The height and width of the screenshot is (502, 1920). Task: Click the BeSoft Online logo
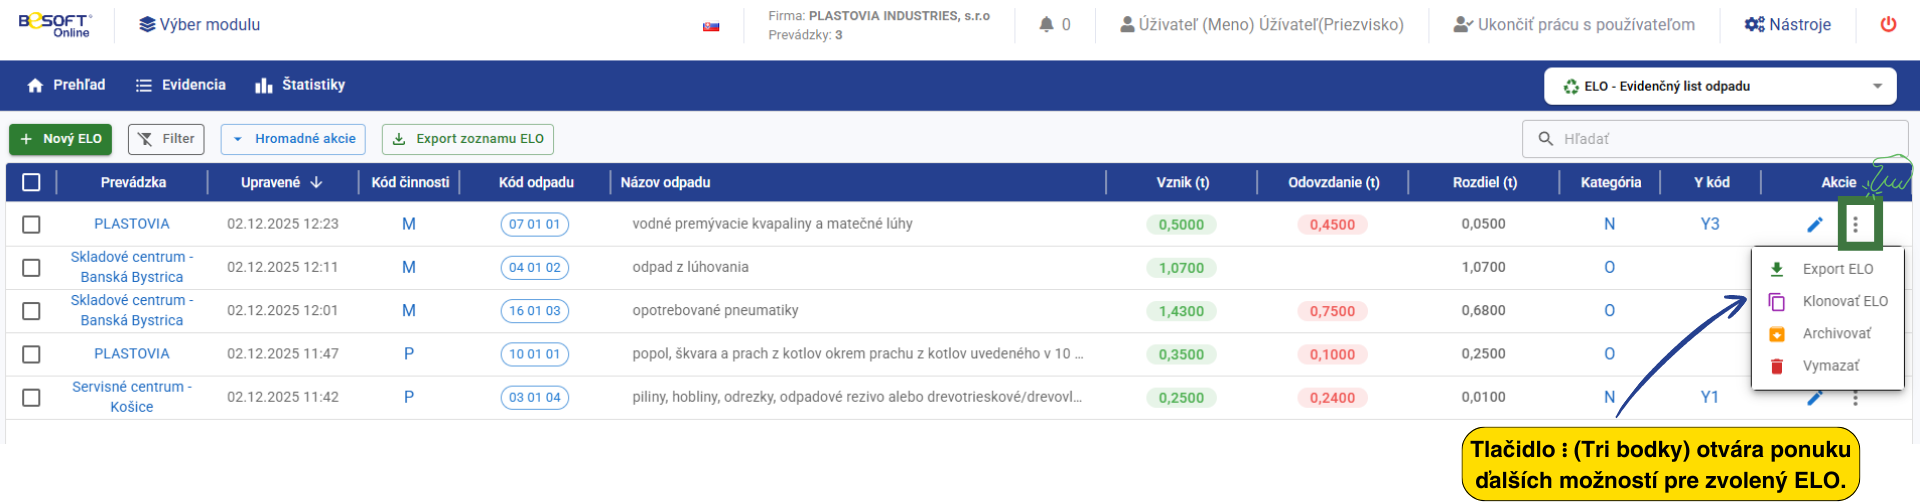(55, 25)
